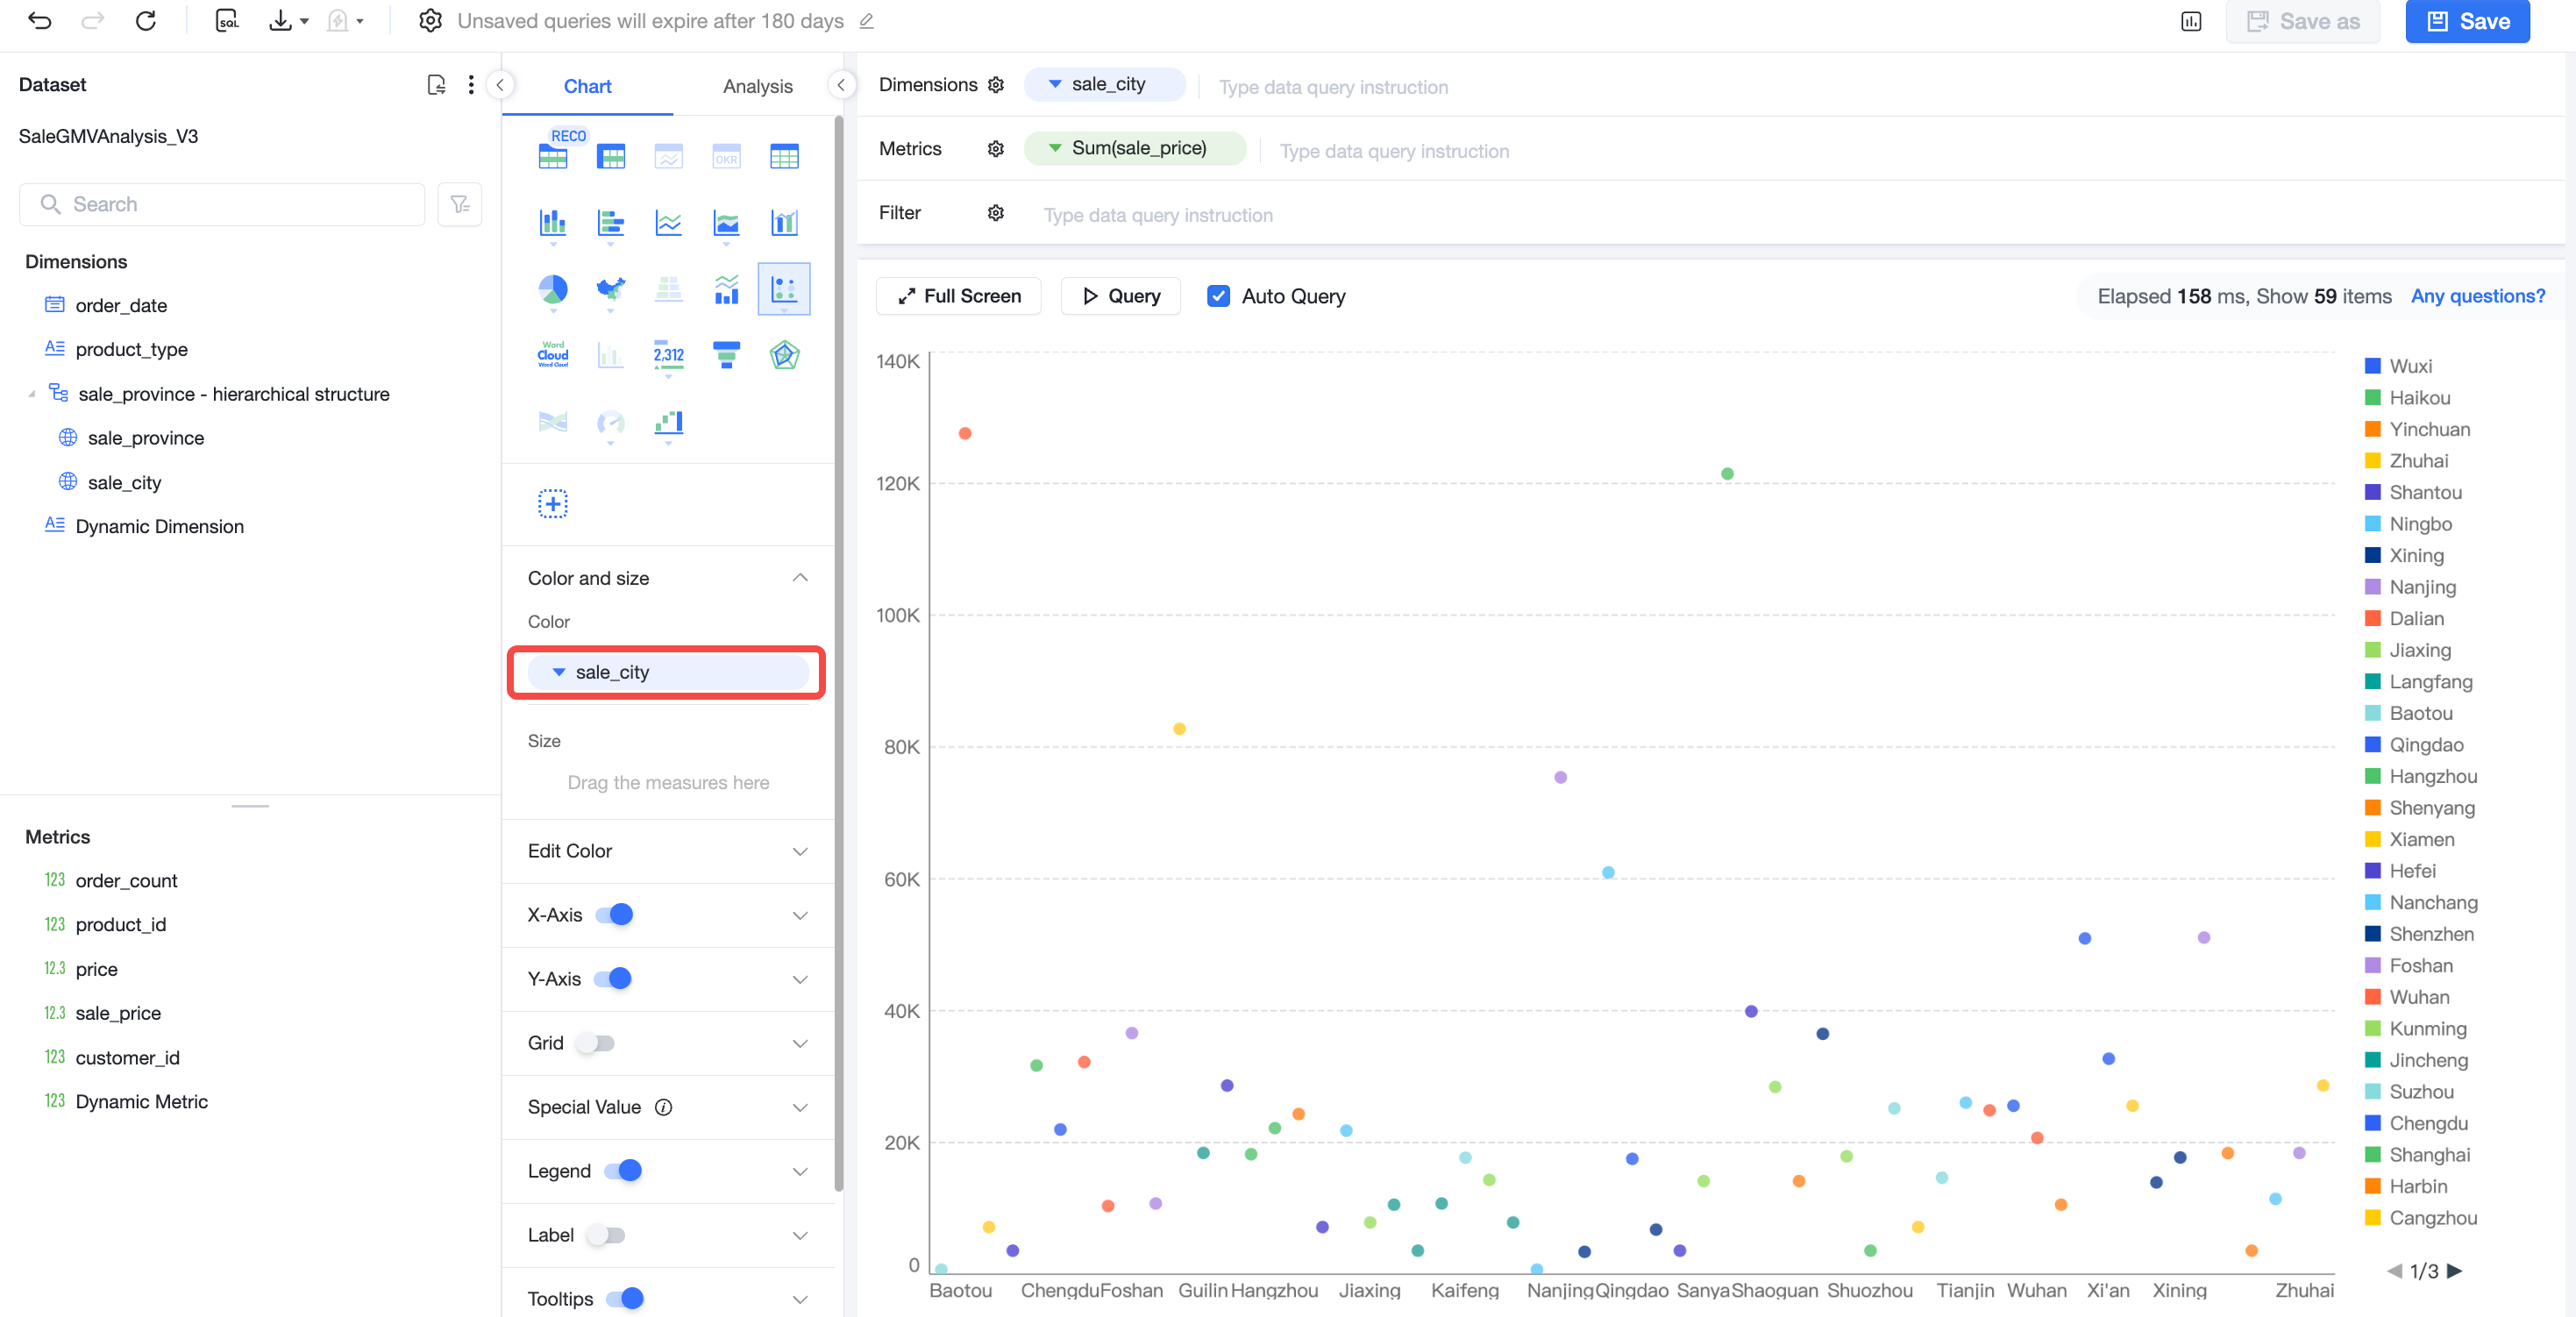Enable the Label toggle
The image size is (2576, 1317).
(606, 1235)
